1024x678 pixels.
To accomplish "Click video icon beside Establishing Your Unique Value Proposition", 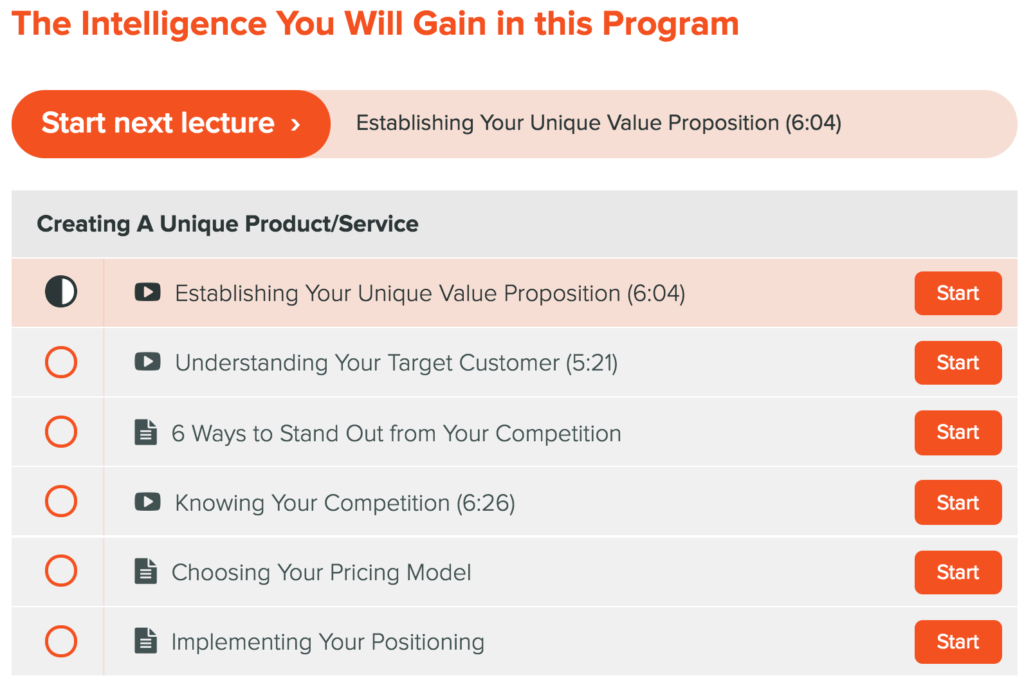I will tap(148, 292).
